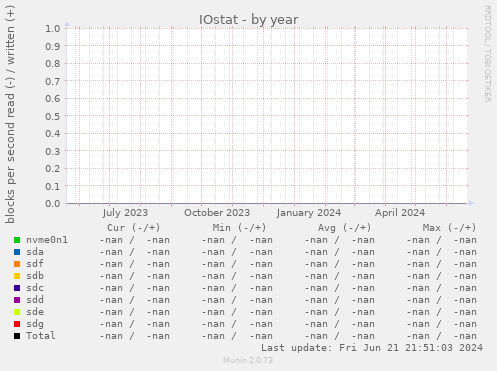Click the 'IOstat - by year' graph title
The width and height of the screenshot is (497, 371).
249,20
